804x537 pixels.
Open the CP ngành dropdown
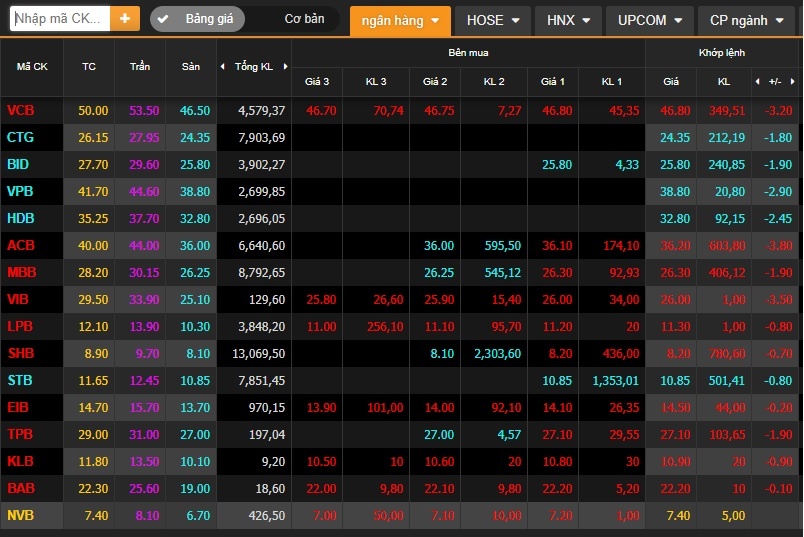[746, 20]
